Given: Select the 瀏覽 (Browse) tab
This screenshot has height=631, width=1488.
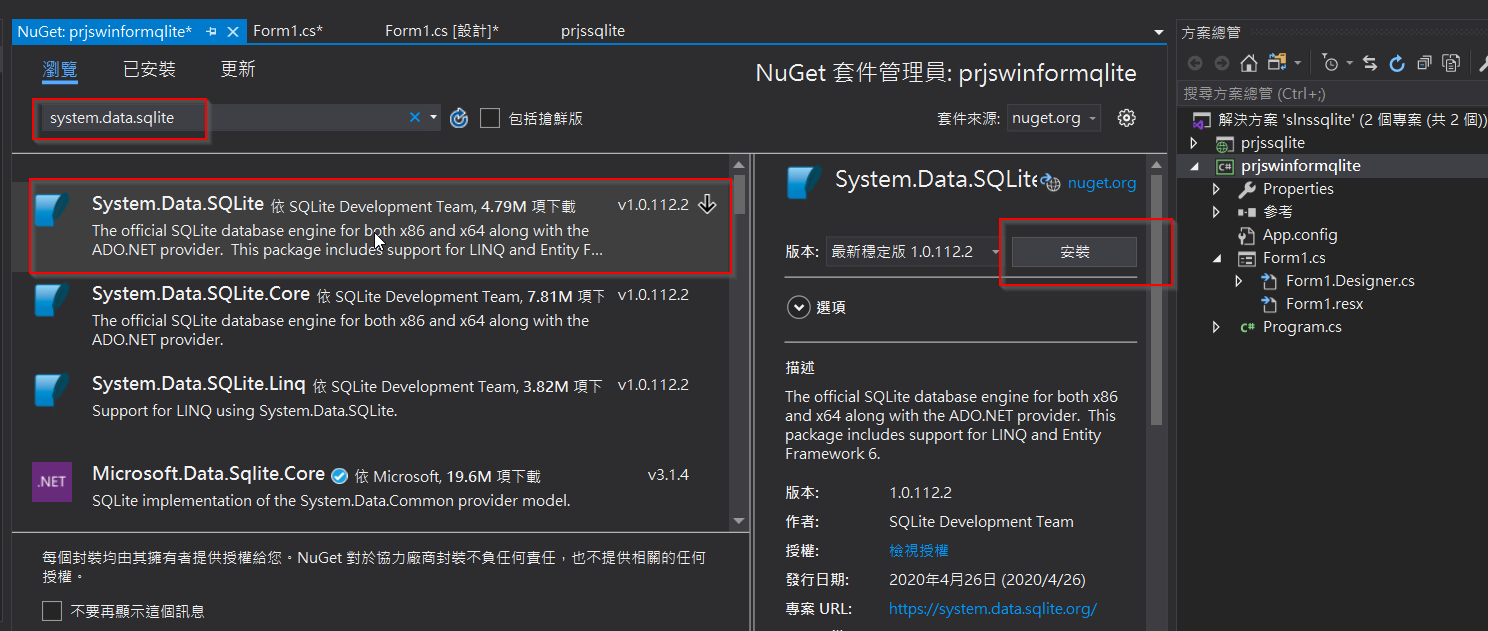Looking at the screenshot, I should (60, 69).
